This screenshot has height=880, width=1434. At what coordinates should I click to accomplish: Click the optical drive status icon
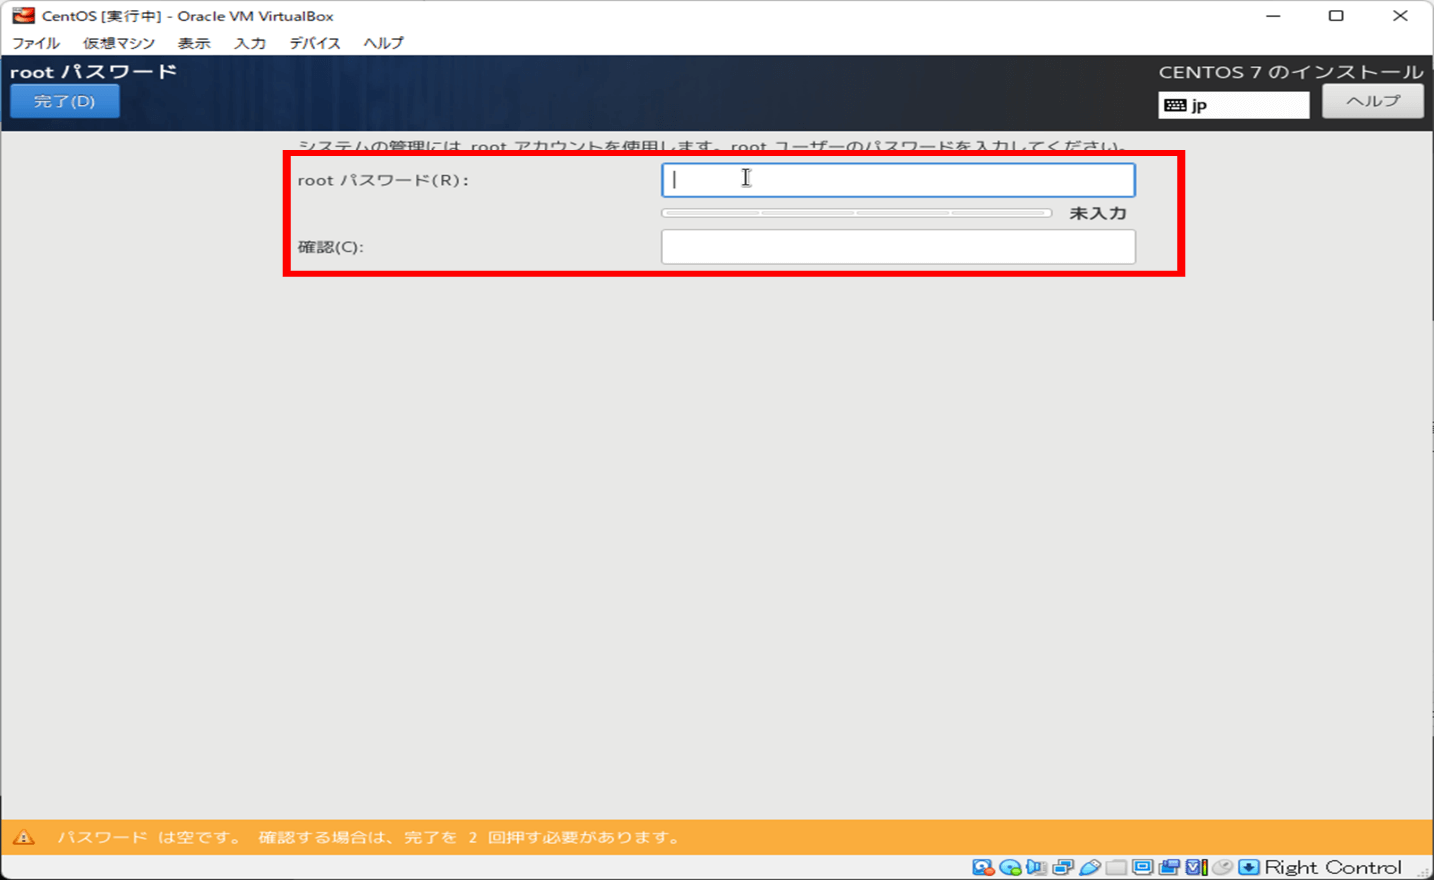pos(1010,867)
